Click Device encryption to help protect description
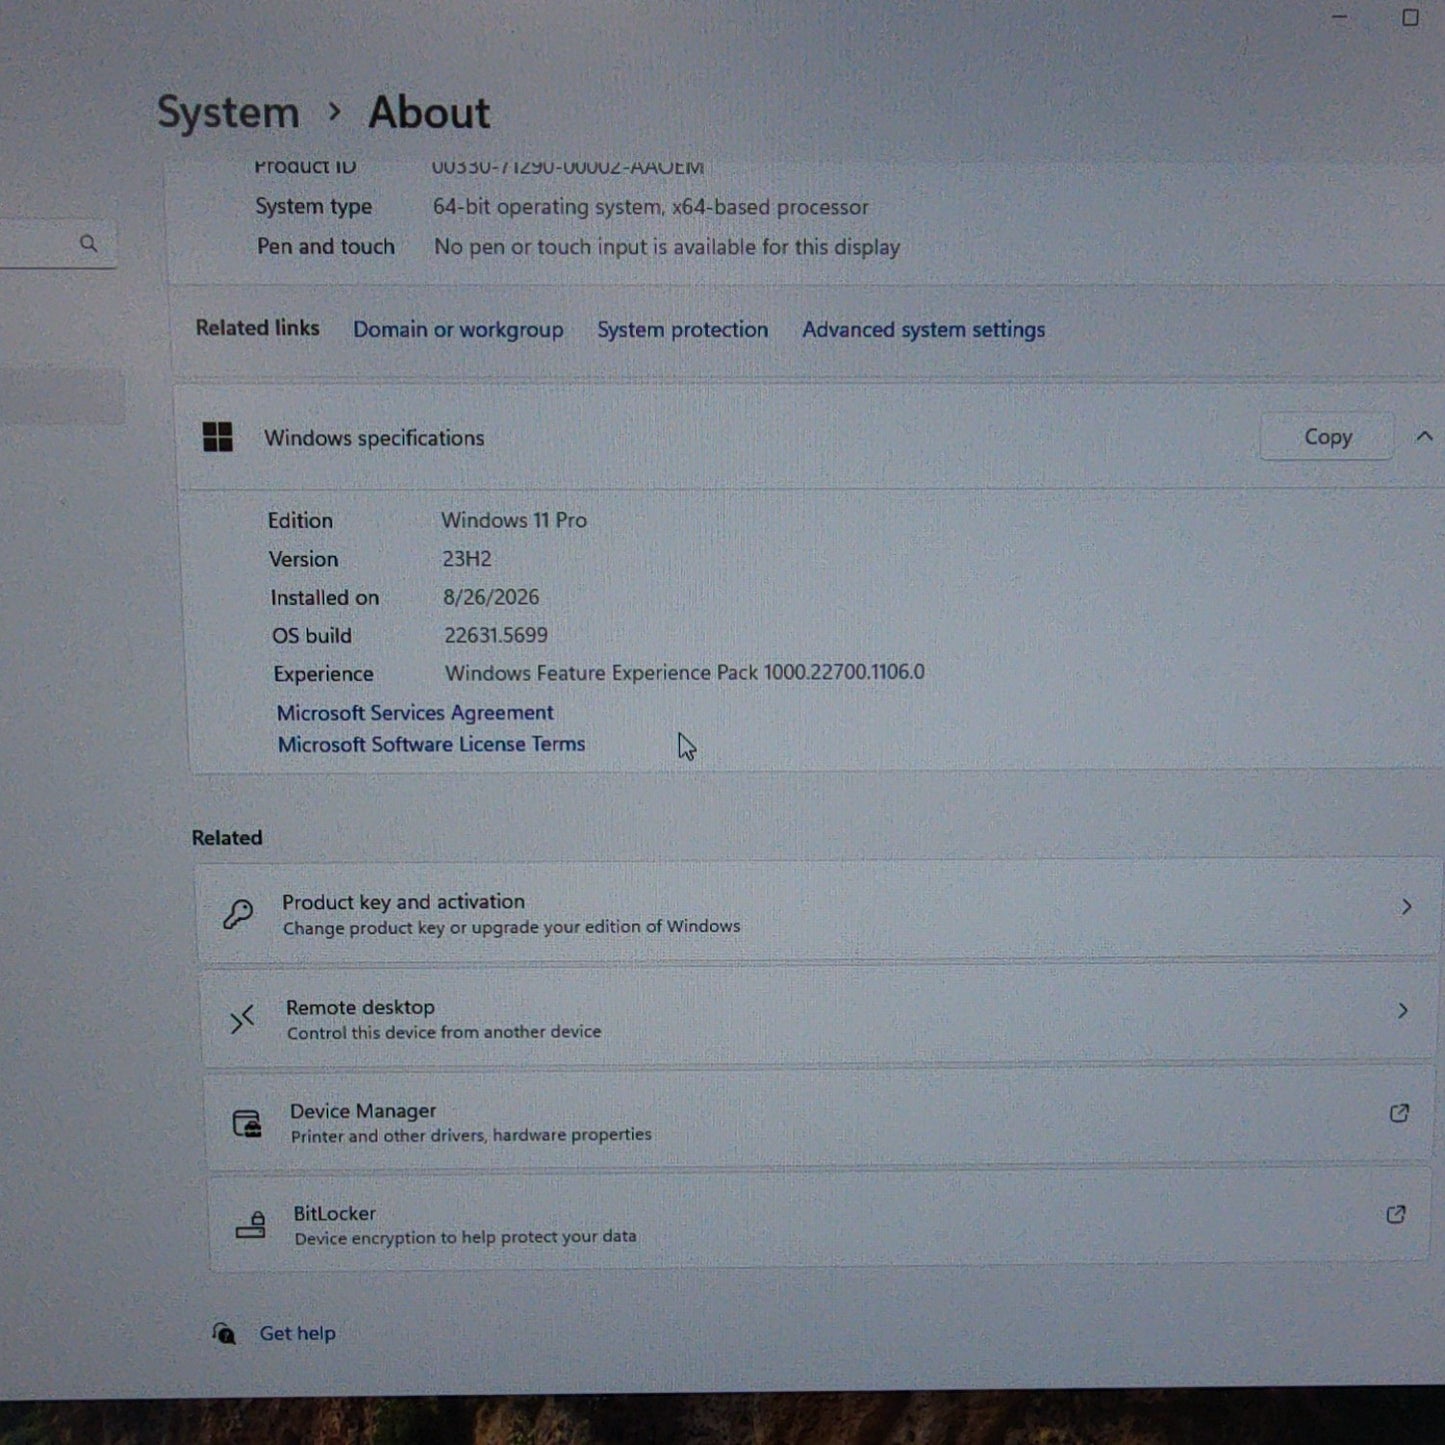Viewport: 1445px width, 1445px height. coord(465,1237)
